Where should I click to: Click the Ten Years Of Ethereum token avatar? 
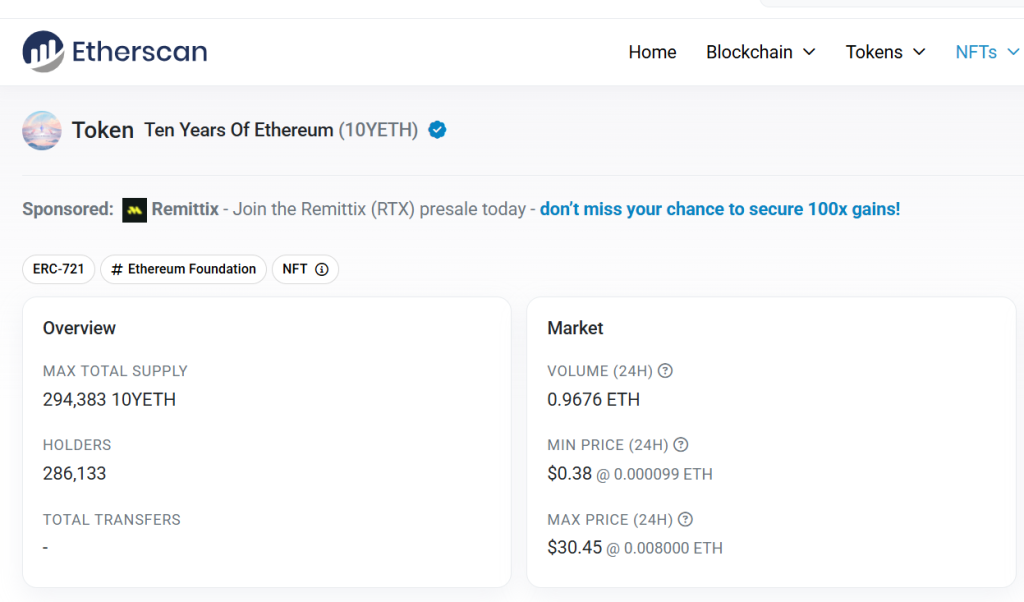coord(42,131)
